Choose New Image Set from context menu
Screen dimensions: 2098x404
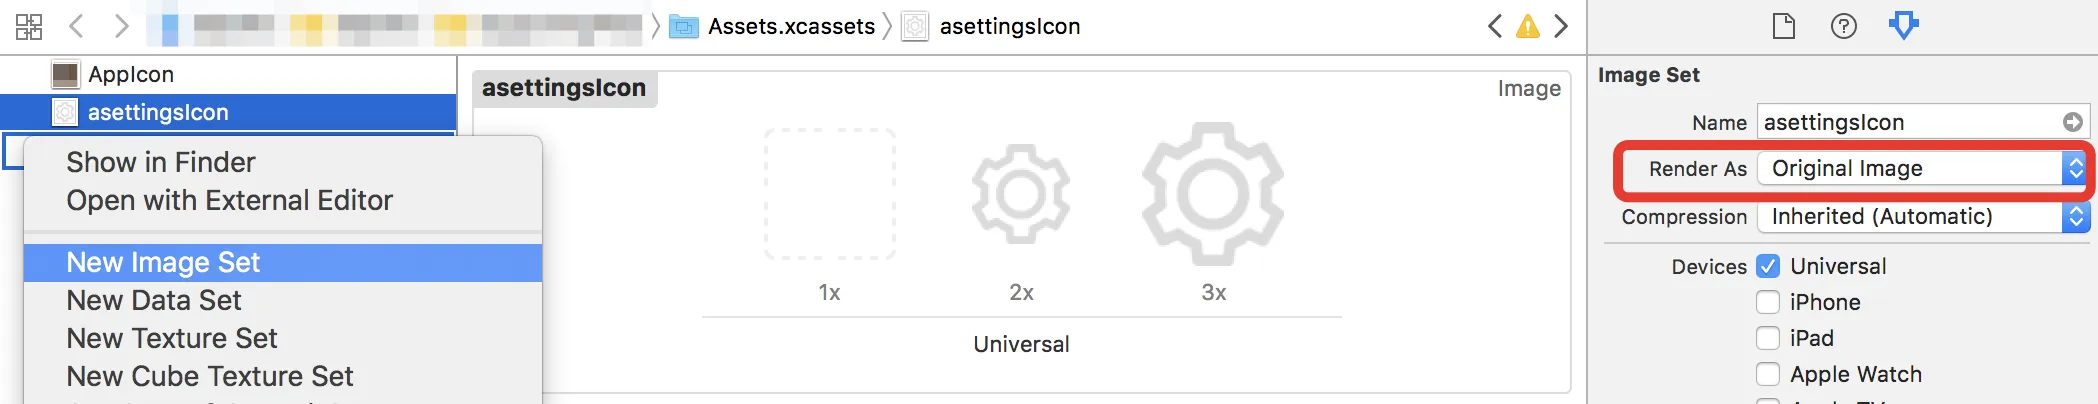coord(163,262)
